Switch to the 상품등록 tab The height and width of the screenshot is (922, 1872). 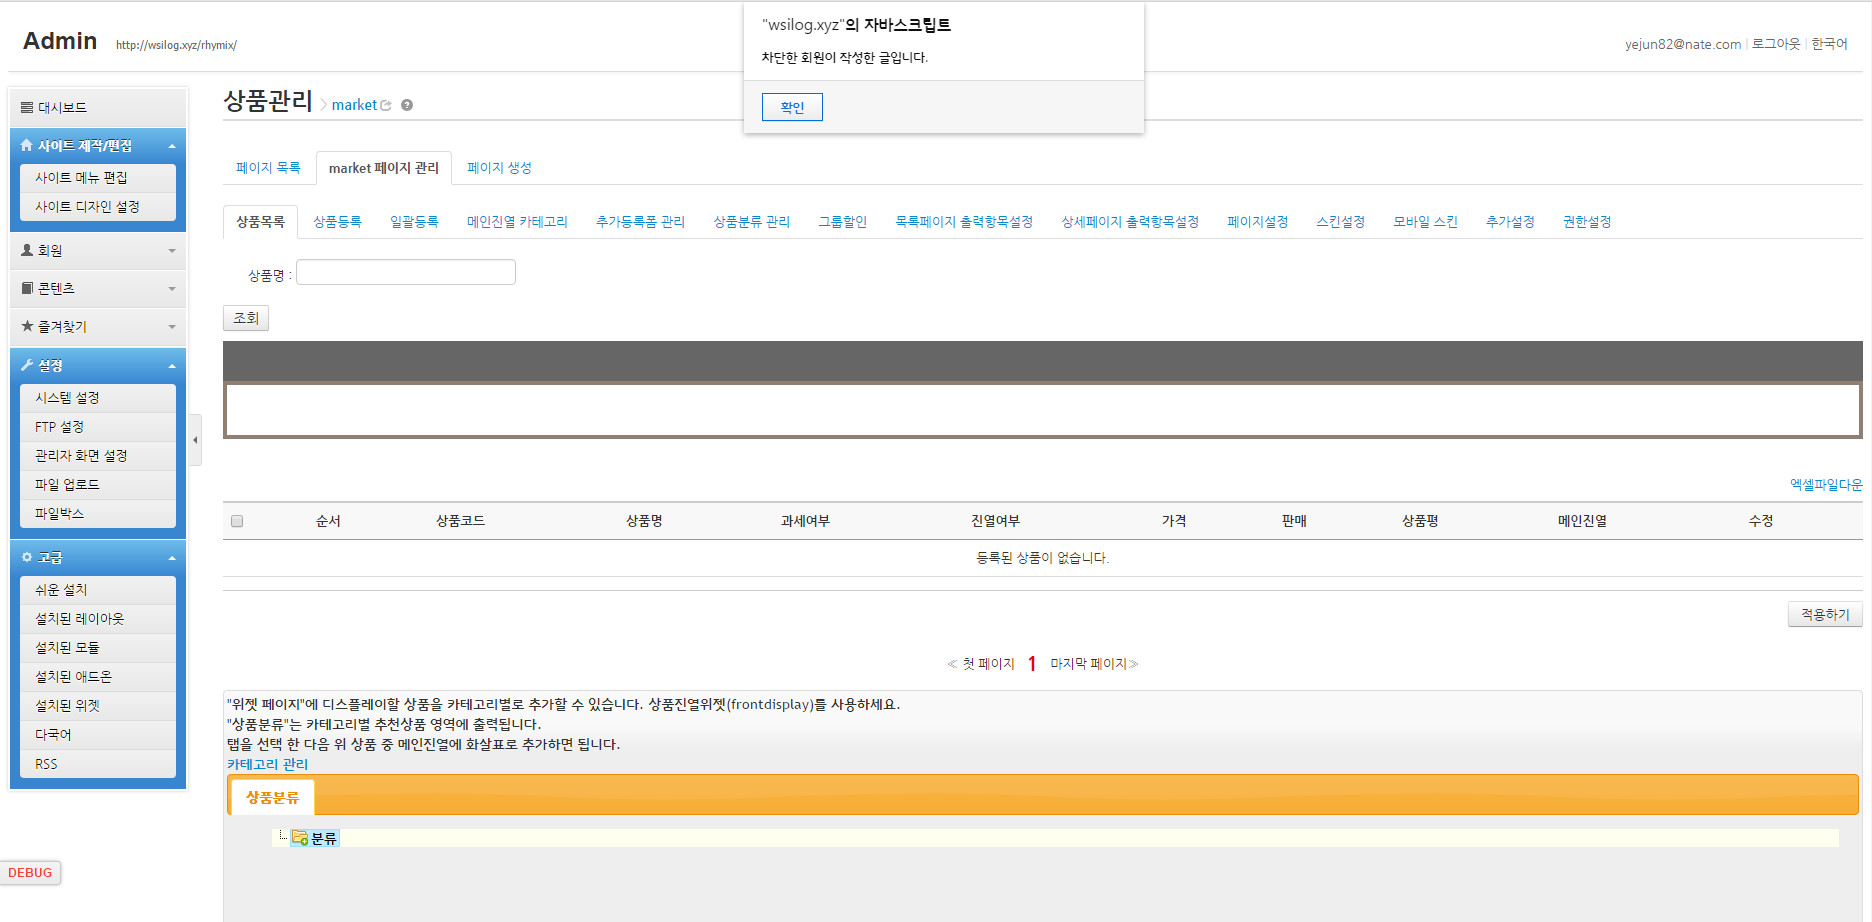click(337, 222)
